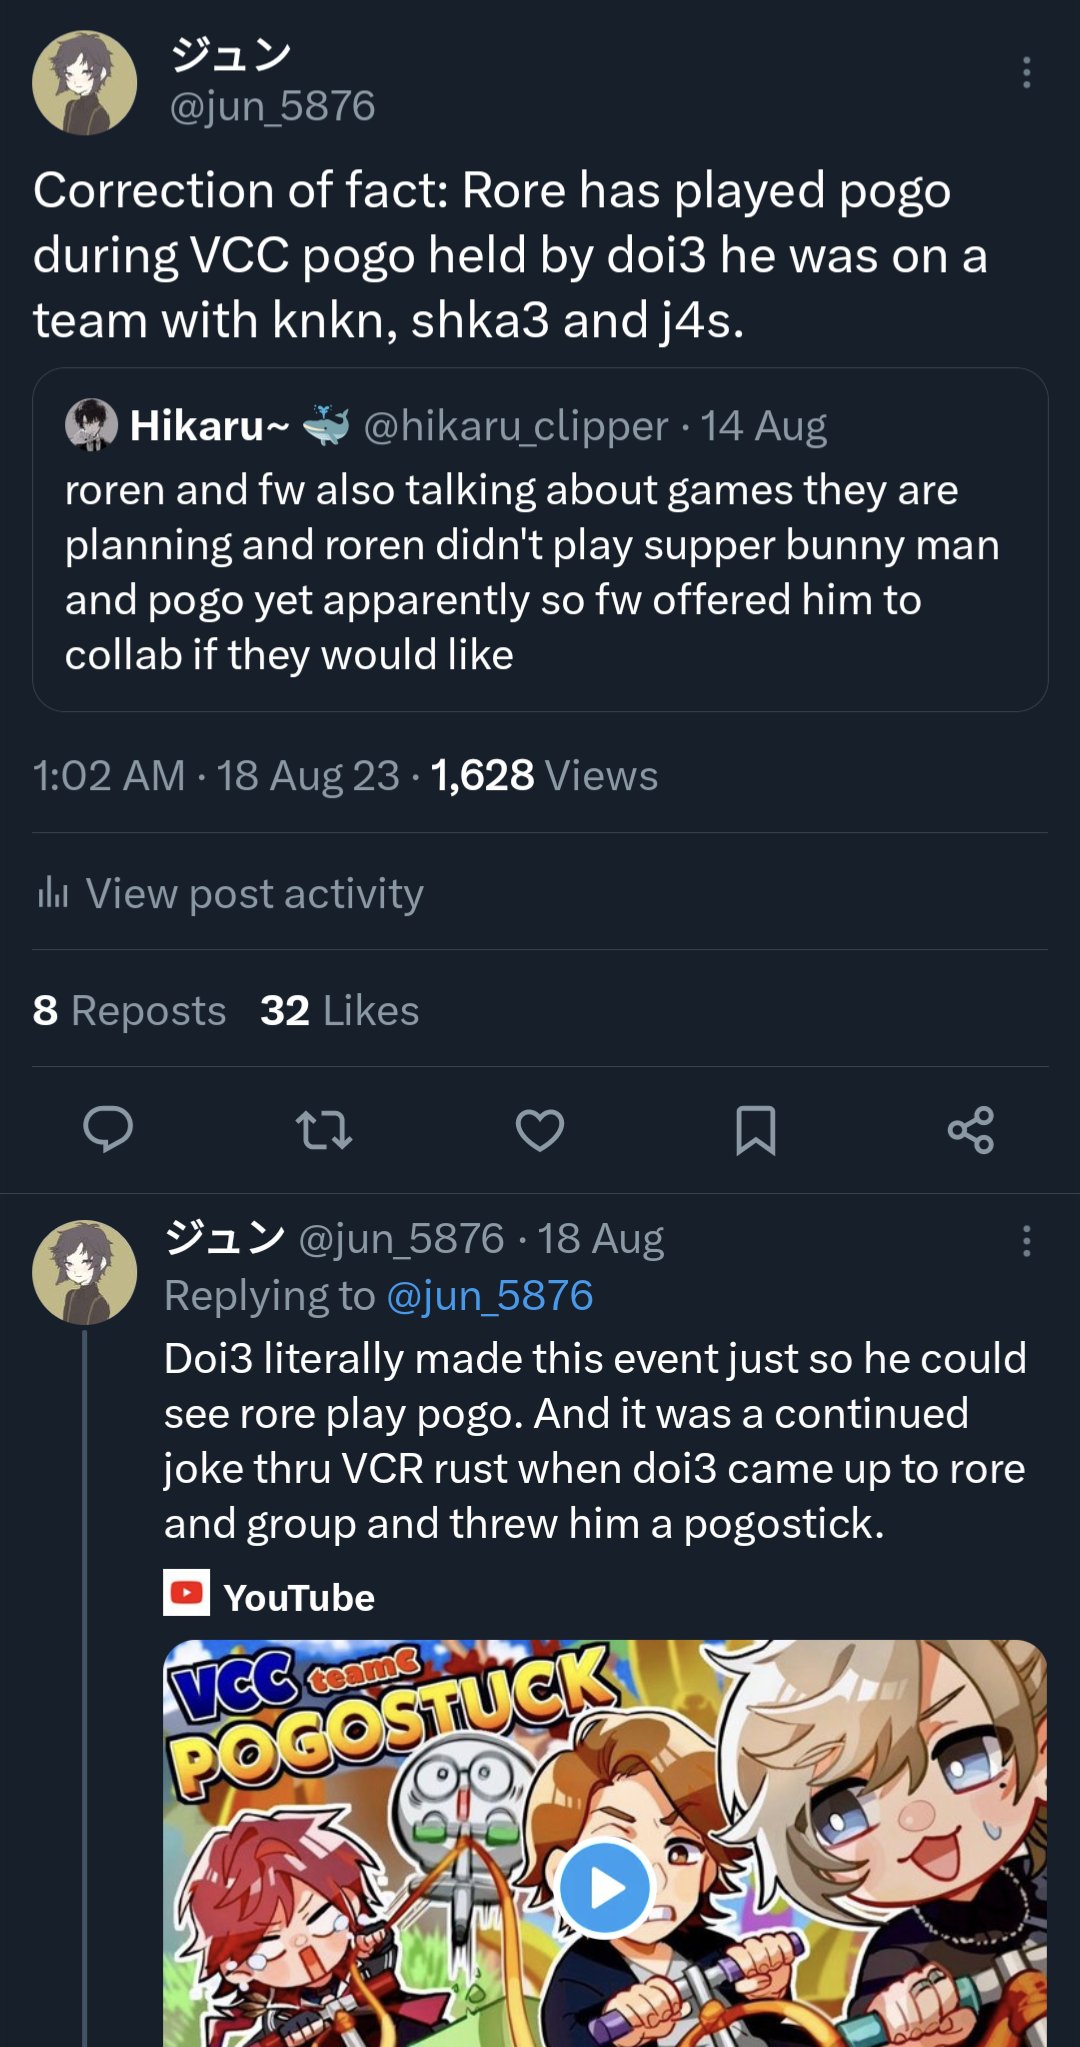Open the post activity bar-chart icon
This screenshot has width=1080, height=2047.
pyautogui.click(x=52, y=892)
